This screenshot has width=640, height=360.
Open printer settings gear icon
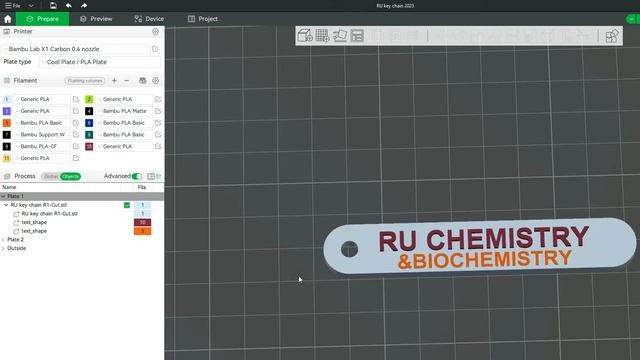pyautogui.click(x=156, y=31)
